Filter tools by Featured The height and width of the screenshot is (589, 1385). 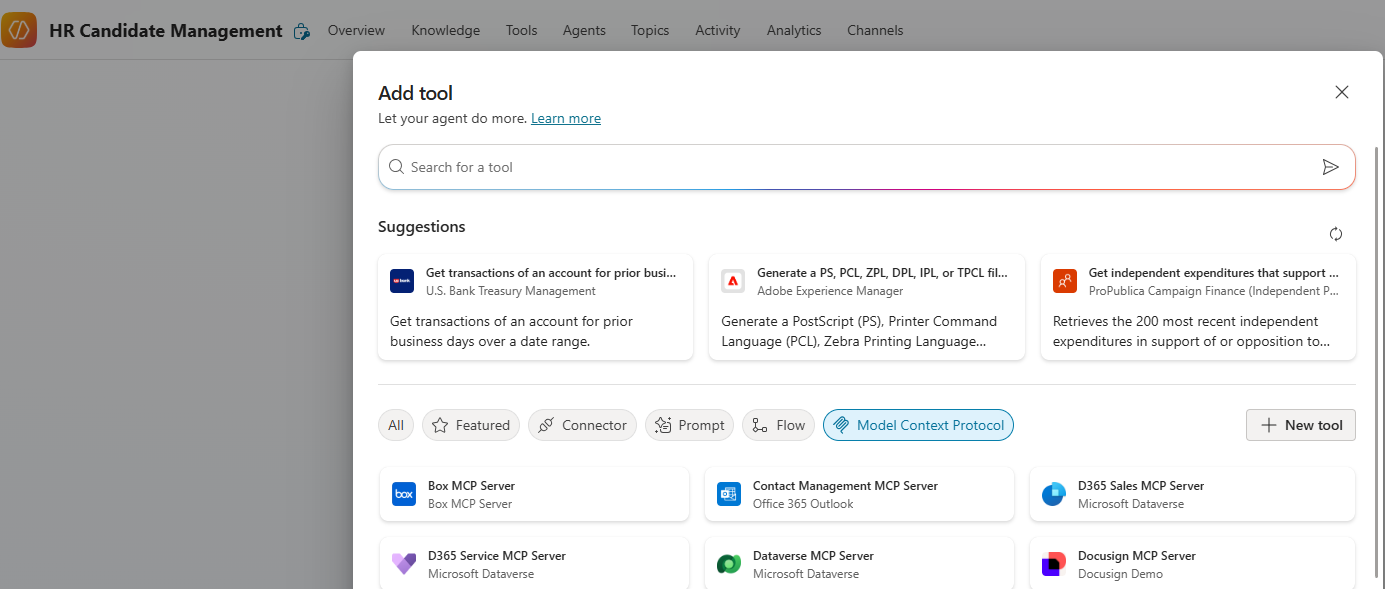coord(471,425)
